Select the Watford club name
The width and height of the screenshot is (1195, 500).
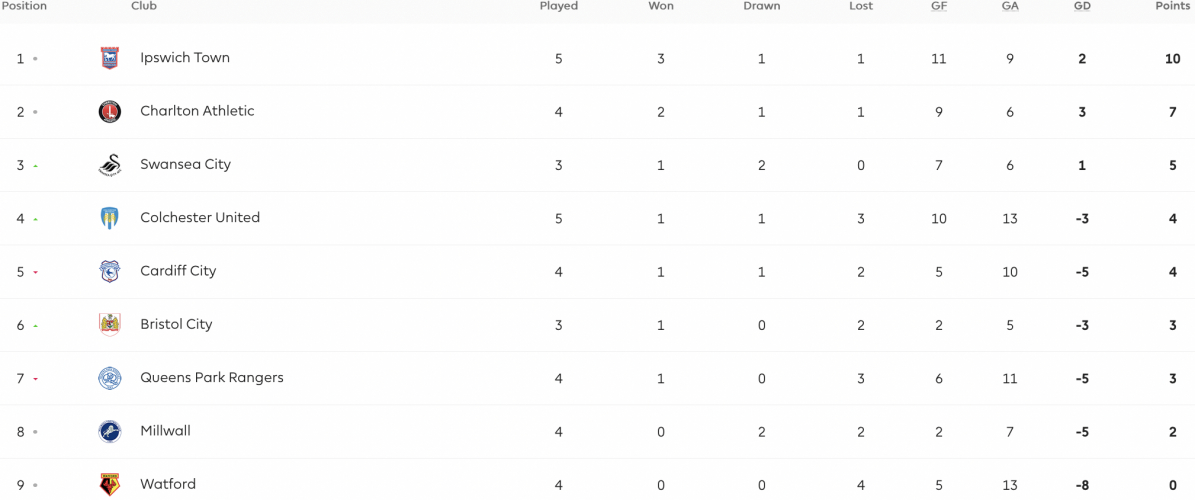[168, 484]
